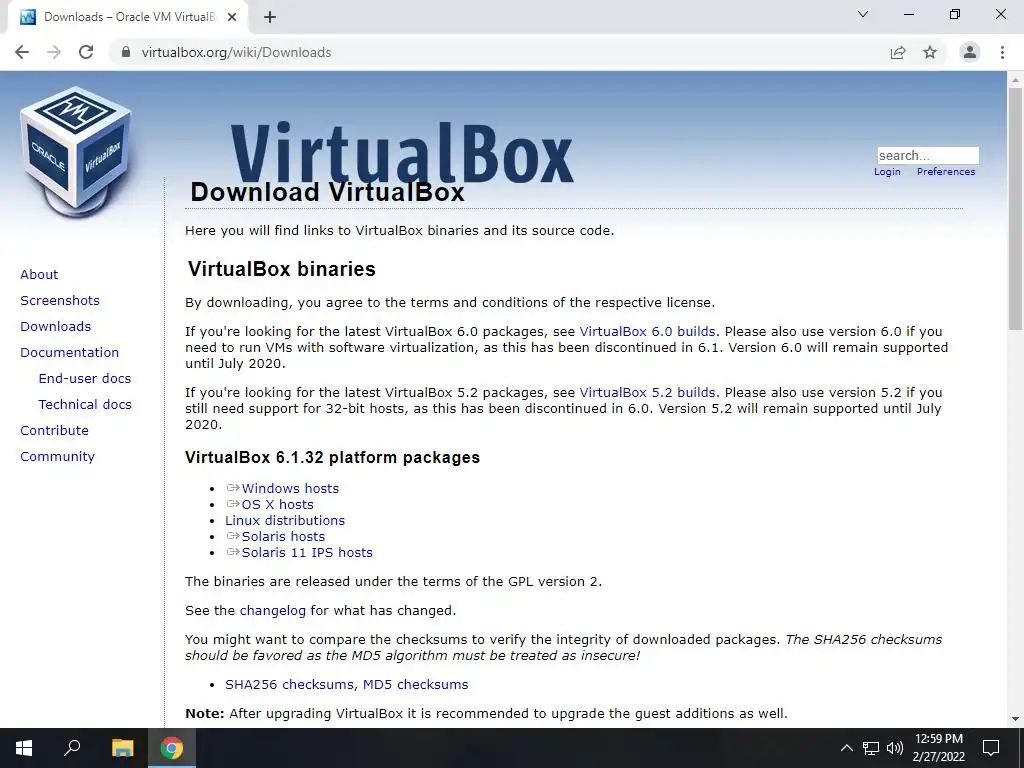The image size is (1024, 768).
Task: Open the Windows Start menu
Action: point(24,748)
